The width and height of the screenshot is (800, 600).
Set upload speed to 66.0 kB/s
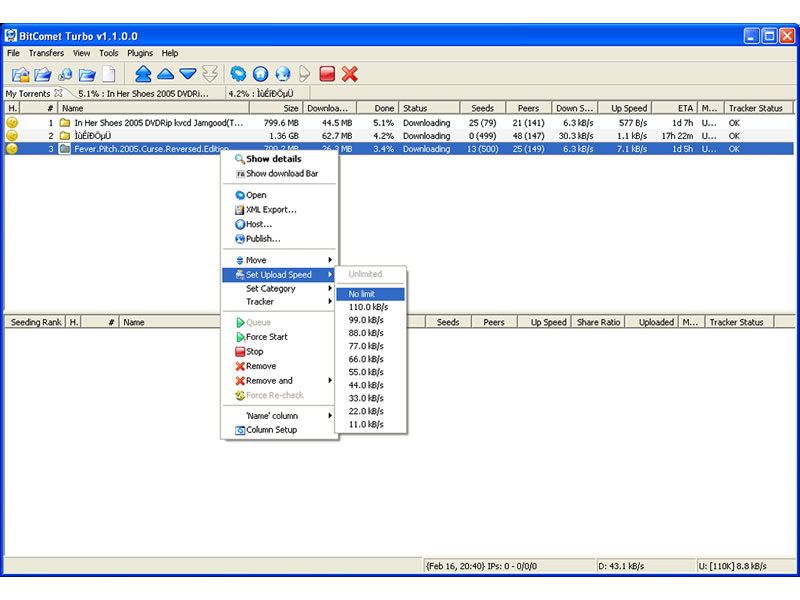tap(370, 359)
